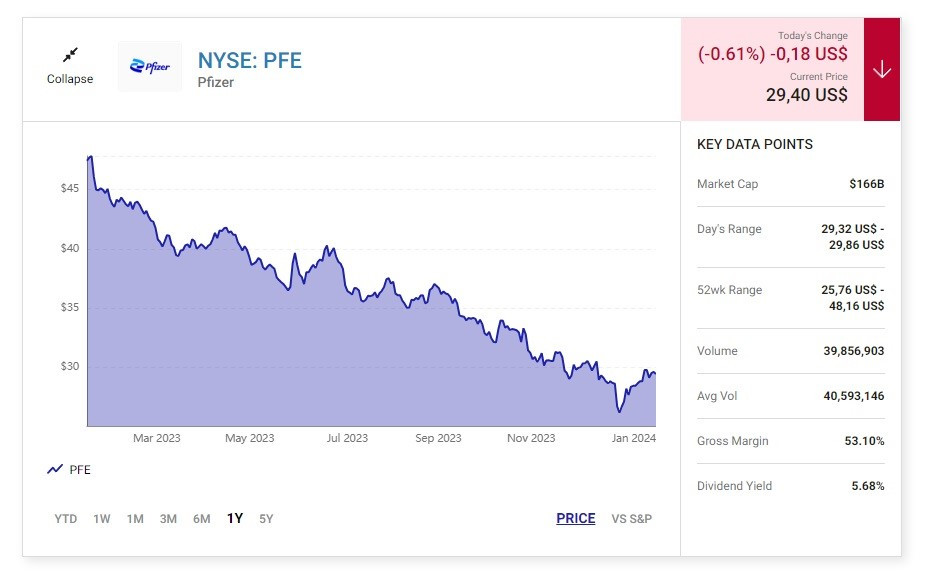Select the YTD time range
Viewport: 925px width, 576px height.
pyautogui.click(x=65, y=518)
